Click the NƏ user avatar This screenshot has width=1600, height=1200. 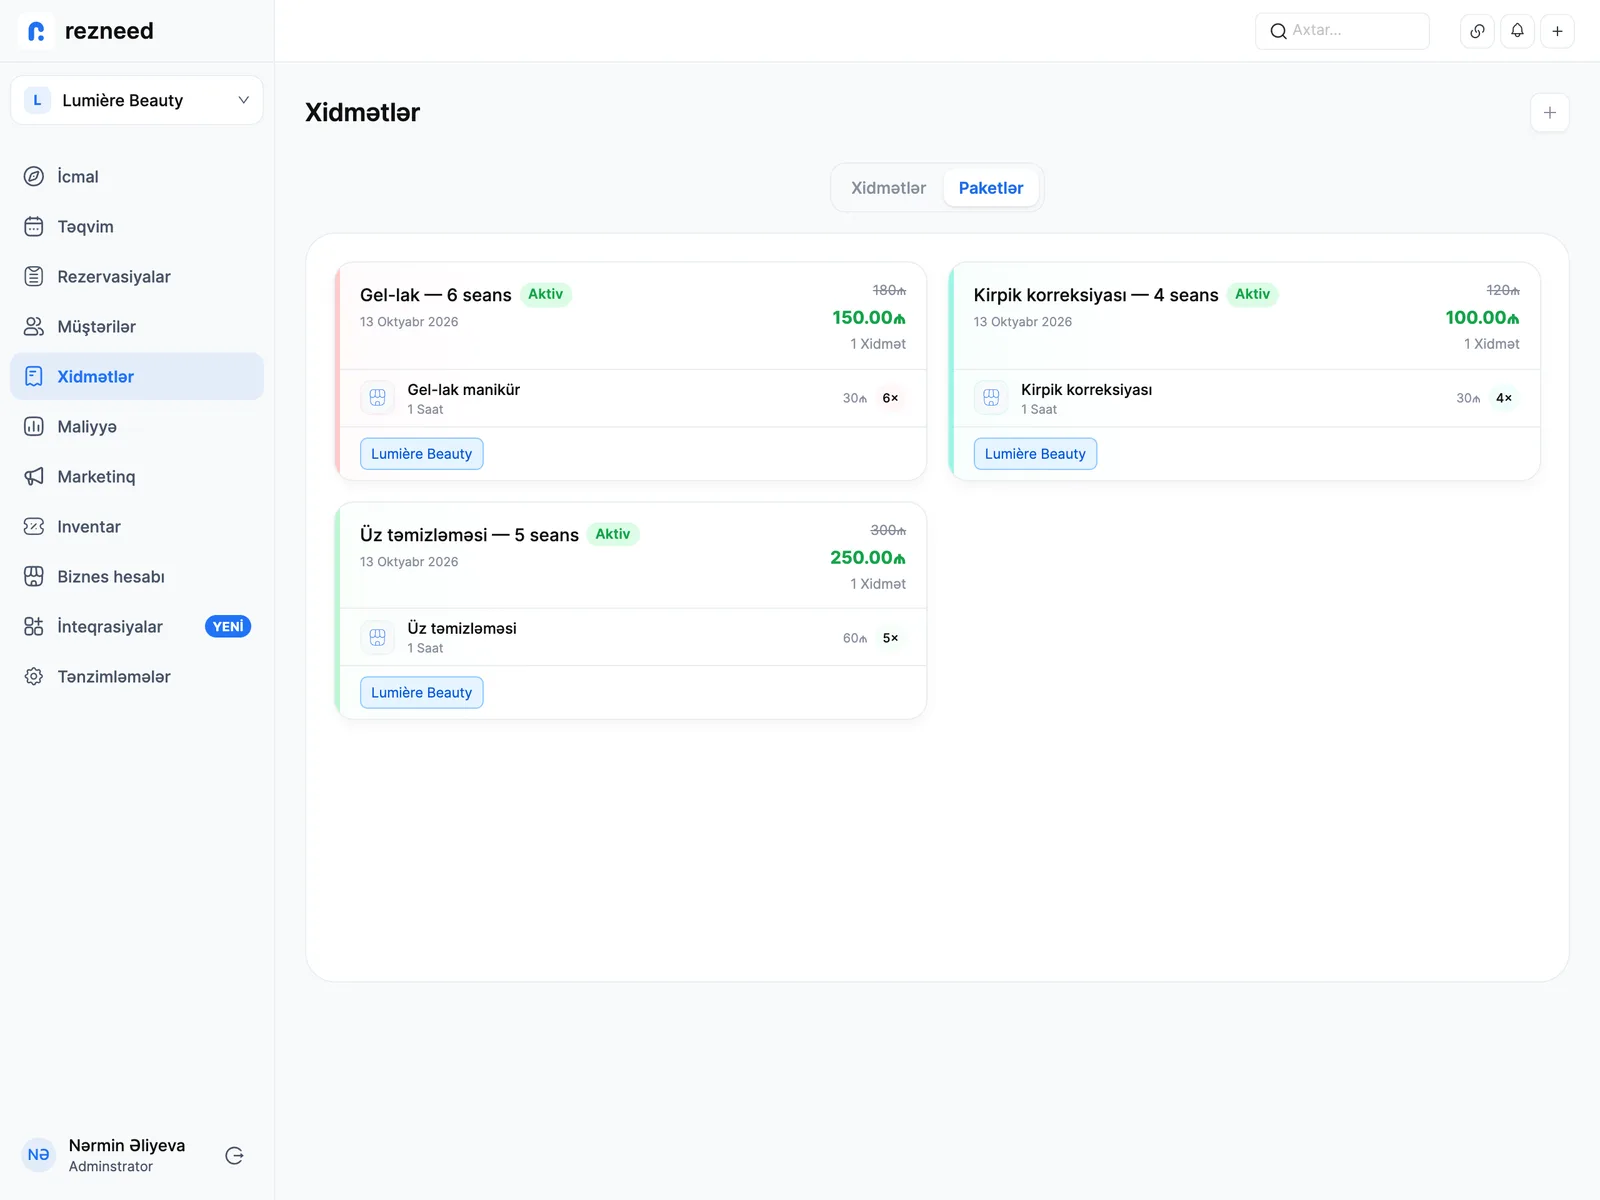pos(39,1155)
